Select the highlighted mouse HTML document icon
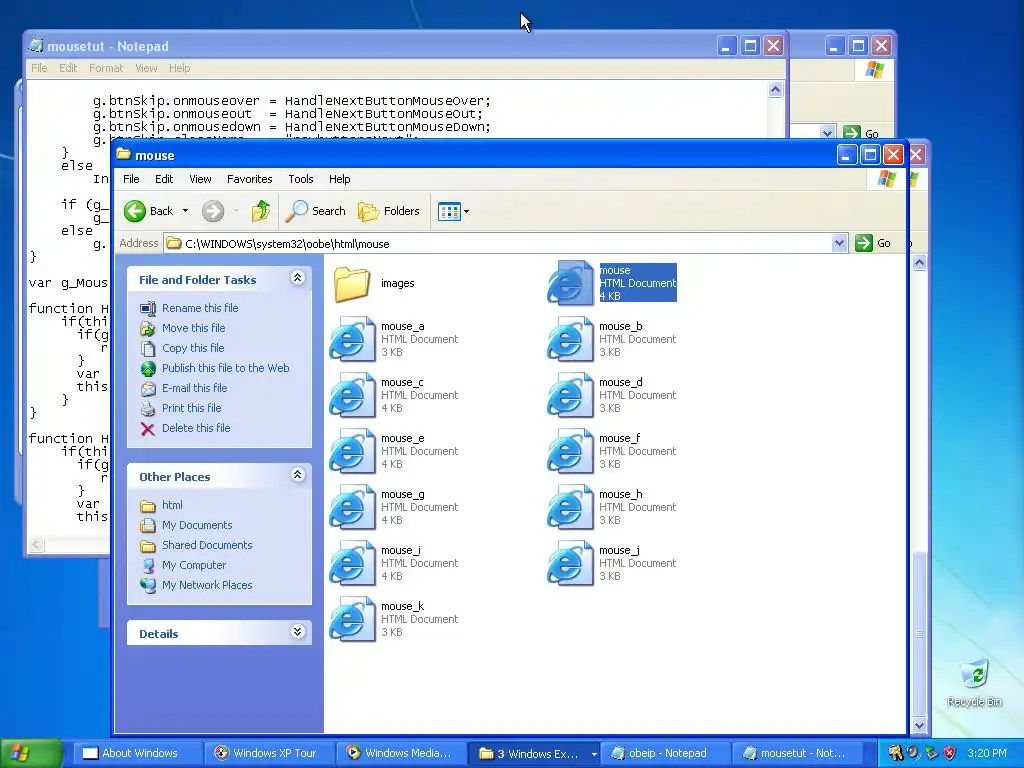1024x768 pixels. 569,283
